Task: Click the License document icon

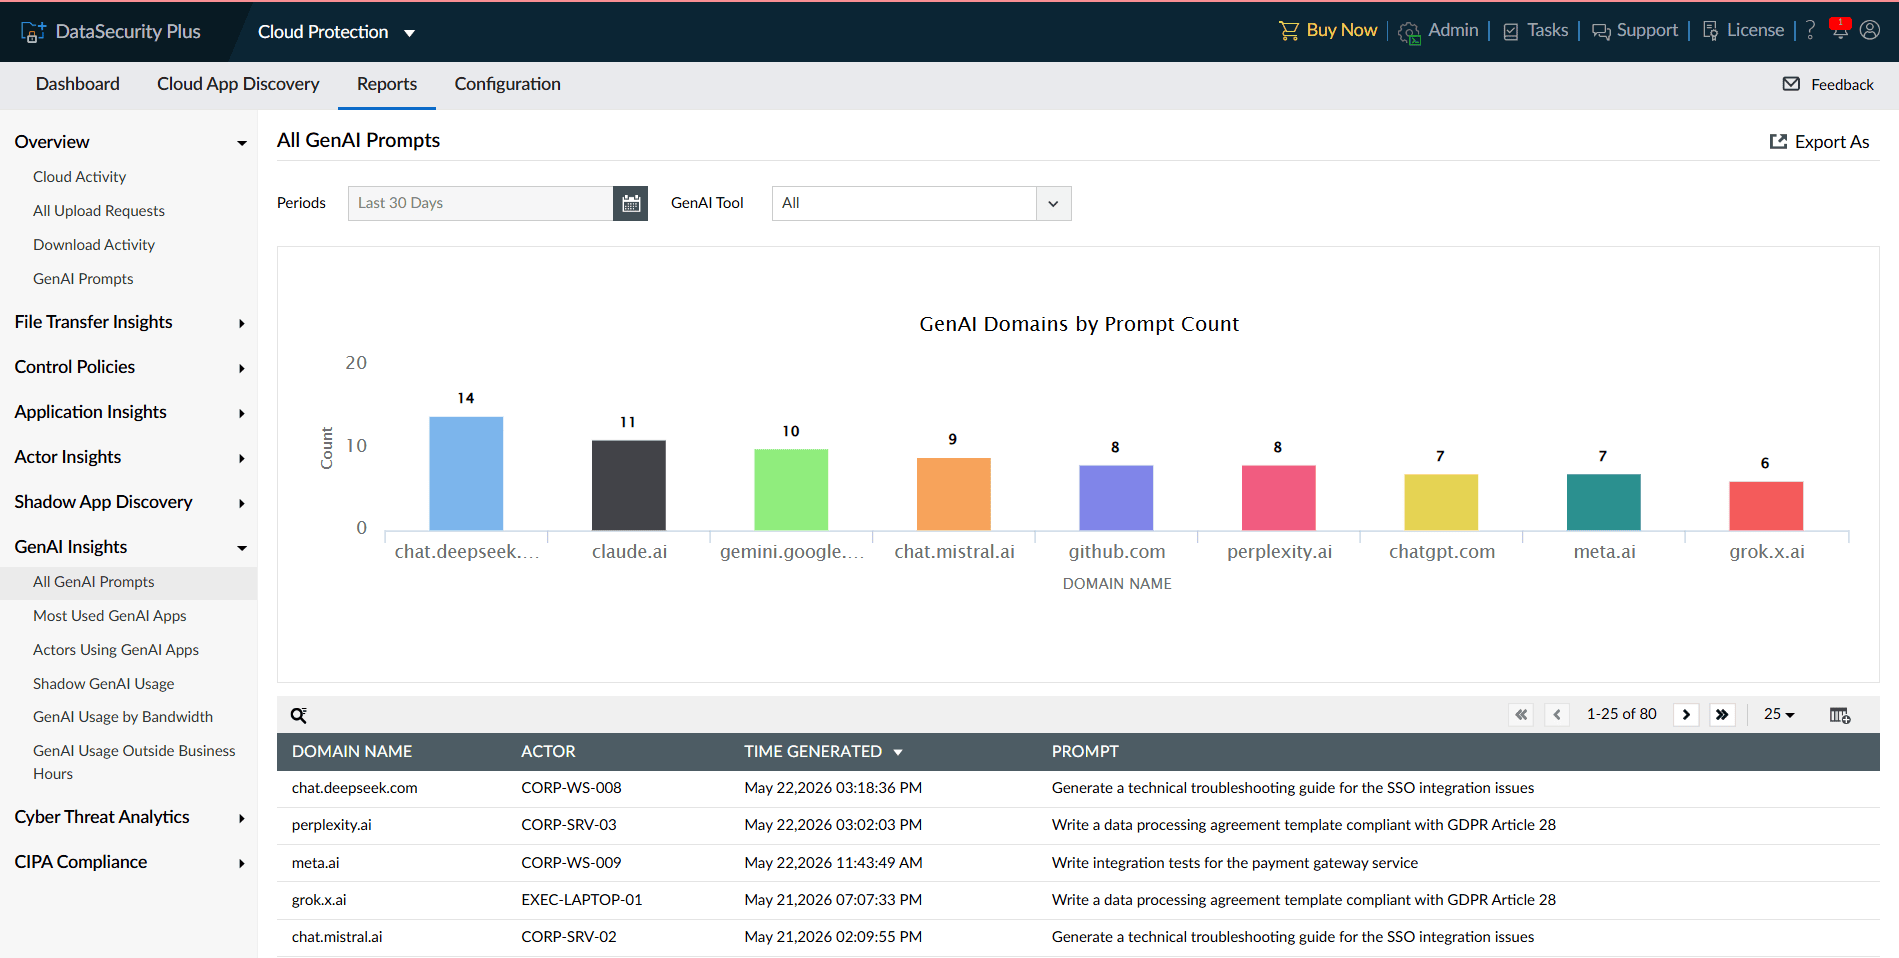Action: point(1711,31)
